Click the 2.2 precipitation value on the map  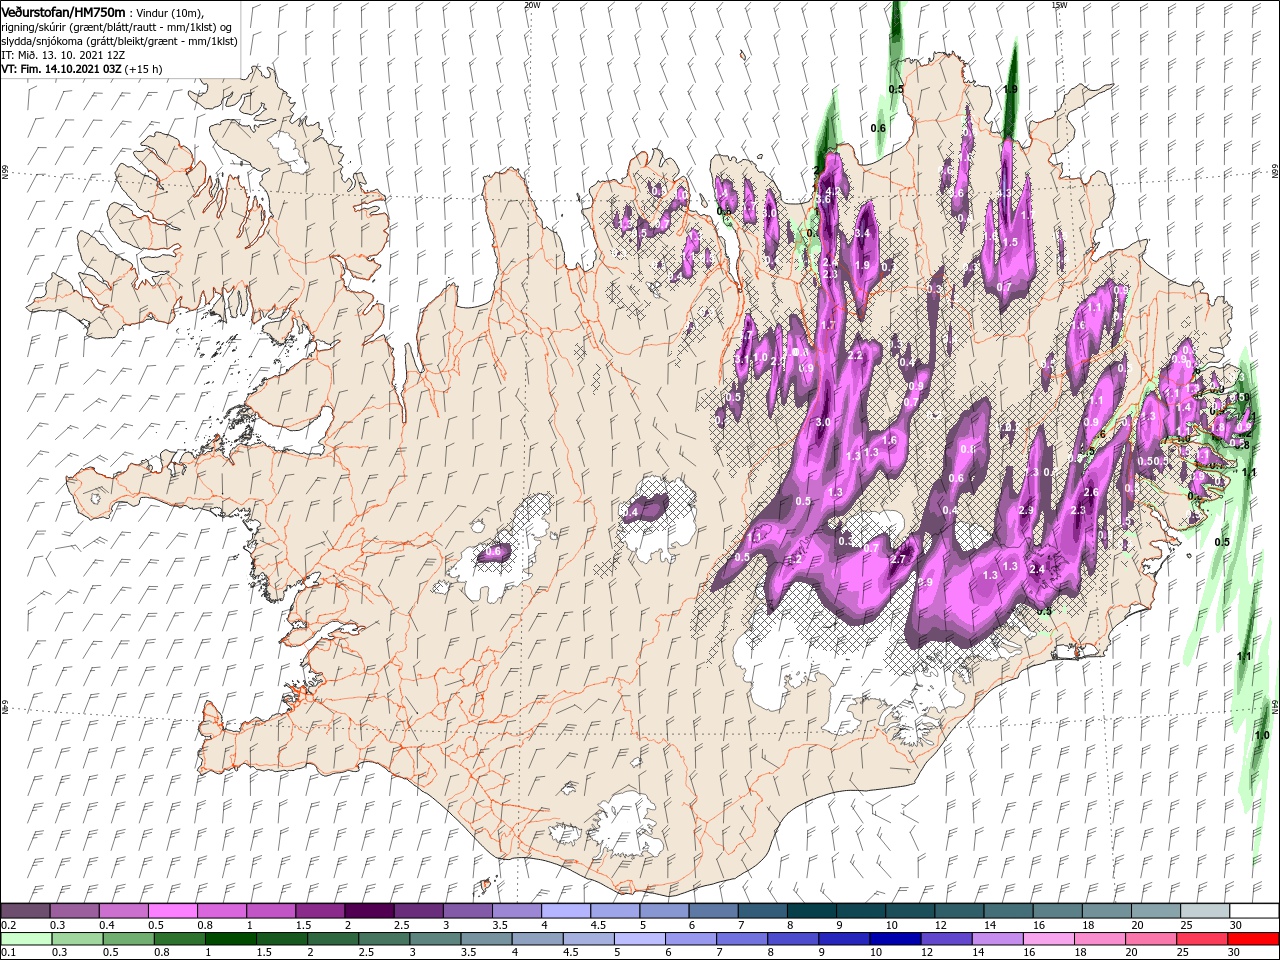(x=855, y=355)
